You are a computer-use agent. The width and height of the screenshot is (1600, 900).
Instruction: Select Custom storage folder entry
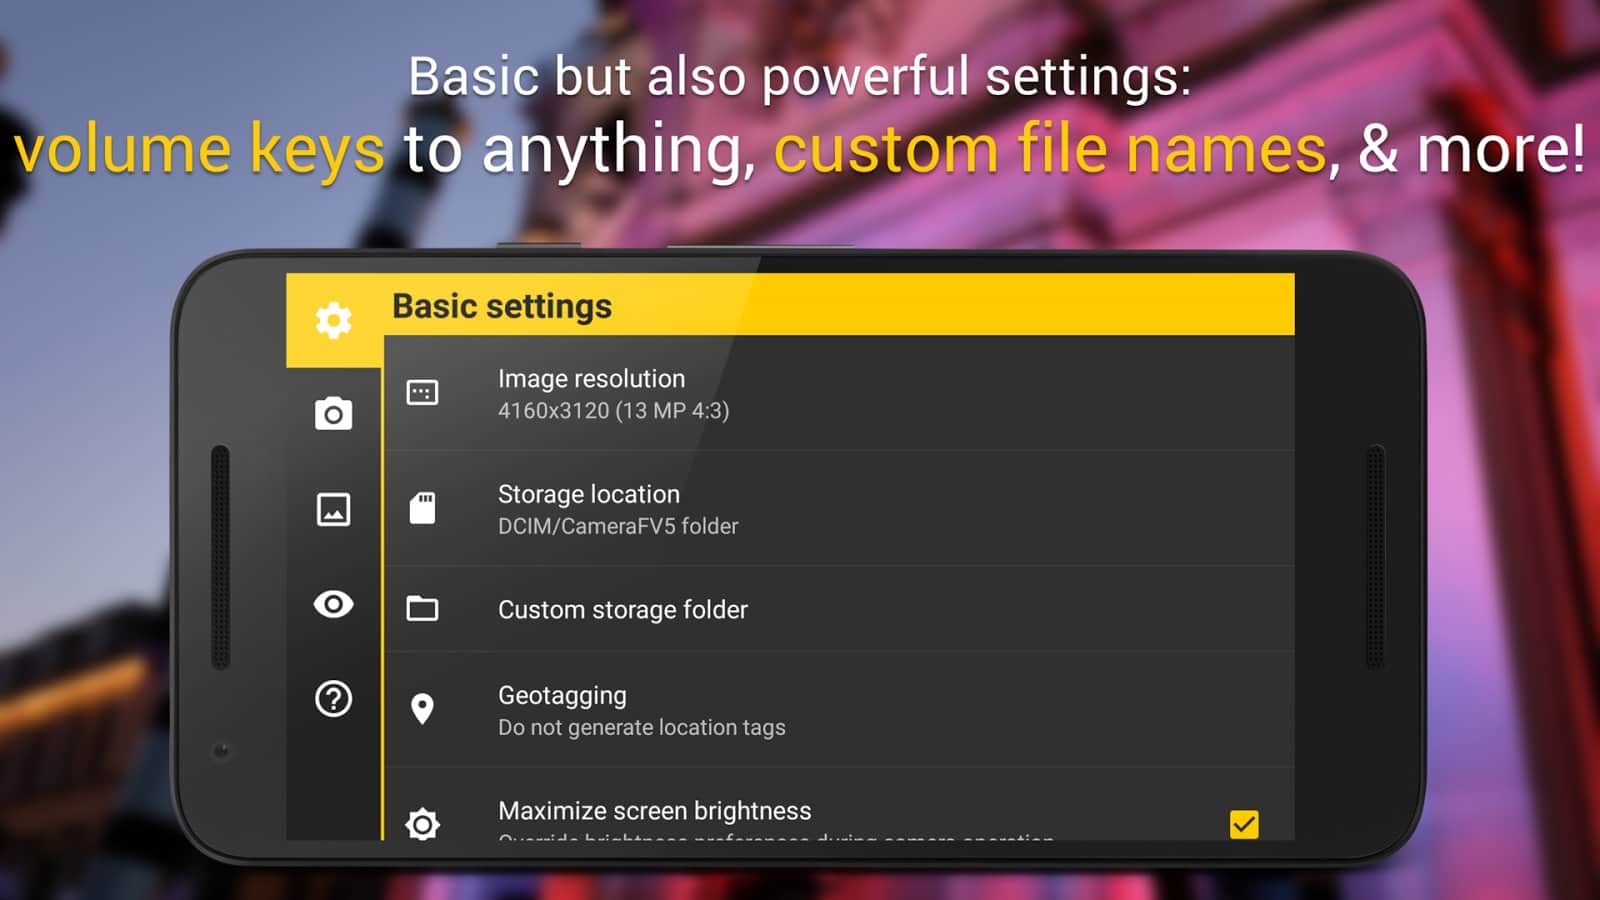pos(622,609)
